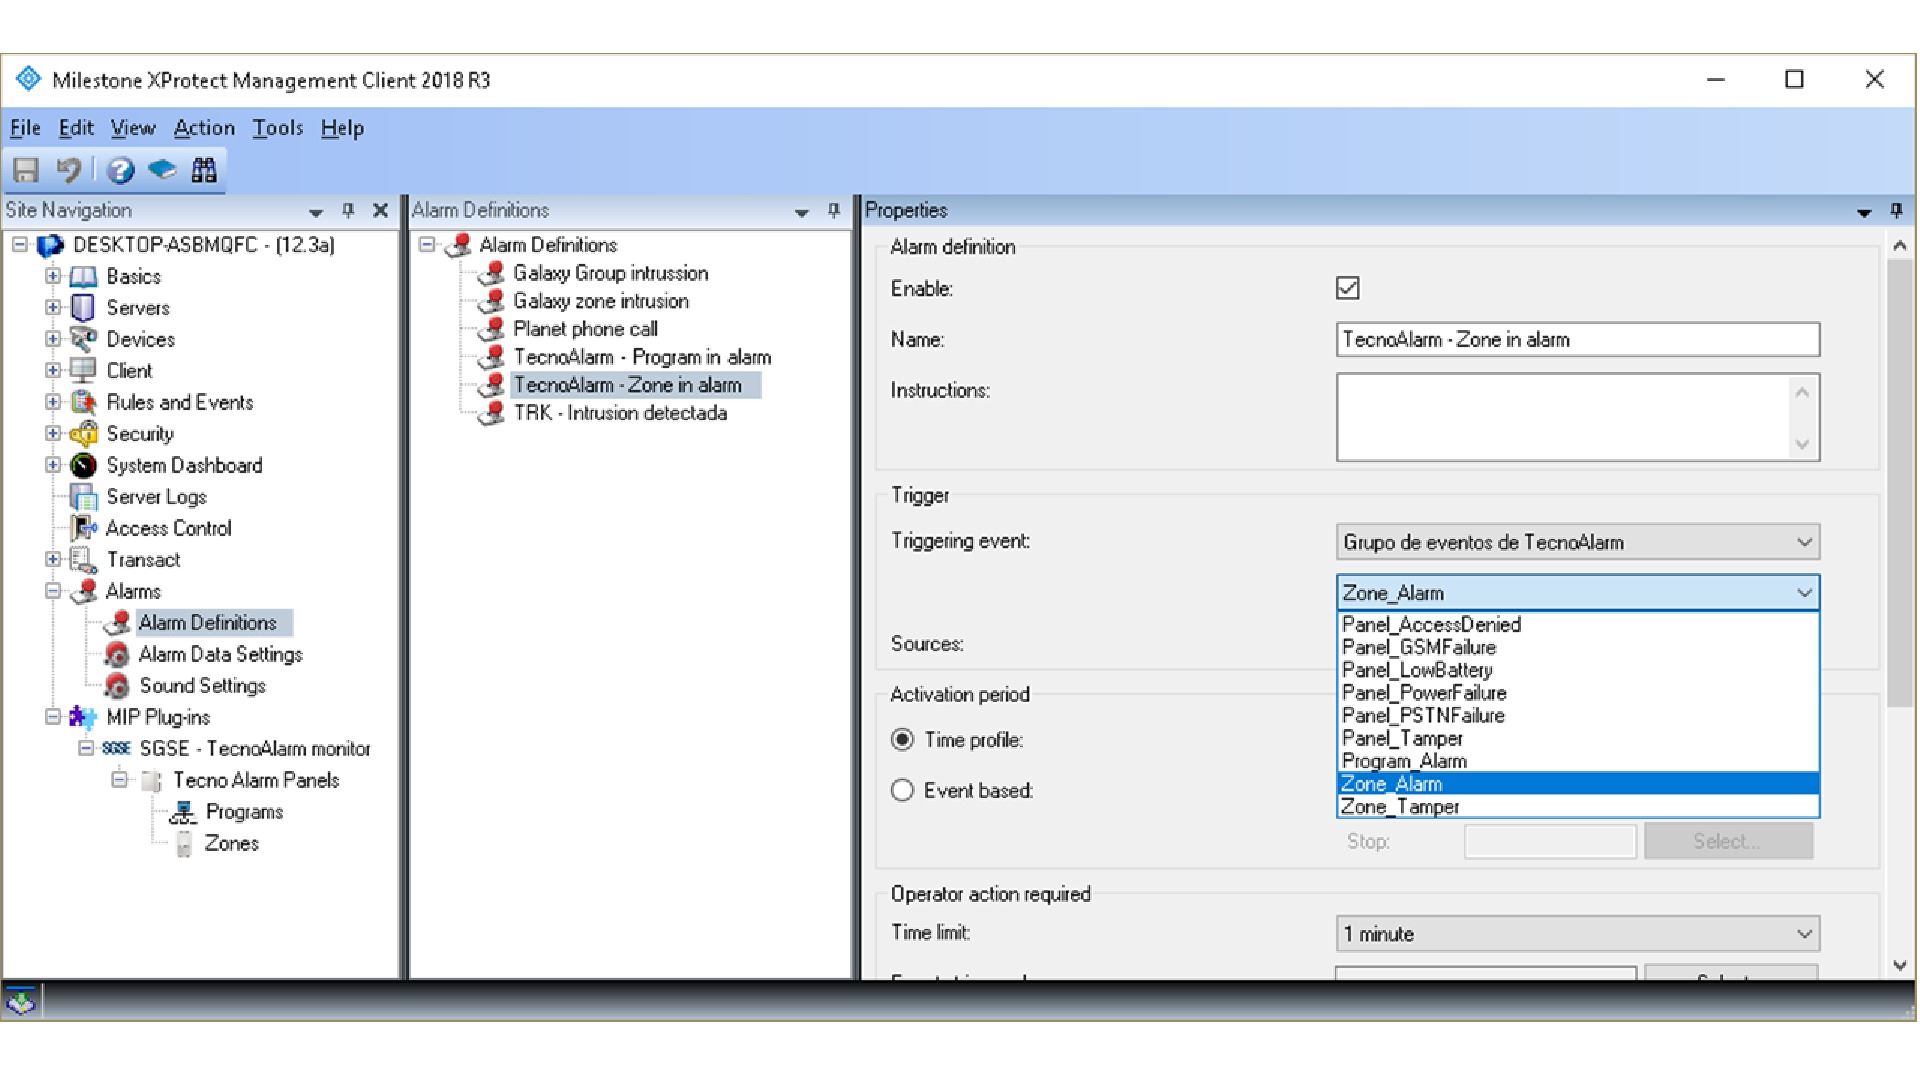Screen dimensions: 1920x1080
Task: Choose Panel_AccessDenied from the list
Action: [1578, 625]
